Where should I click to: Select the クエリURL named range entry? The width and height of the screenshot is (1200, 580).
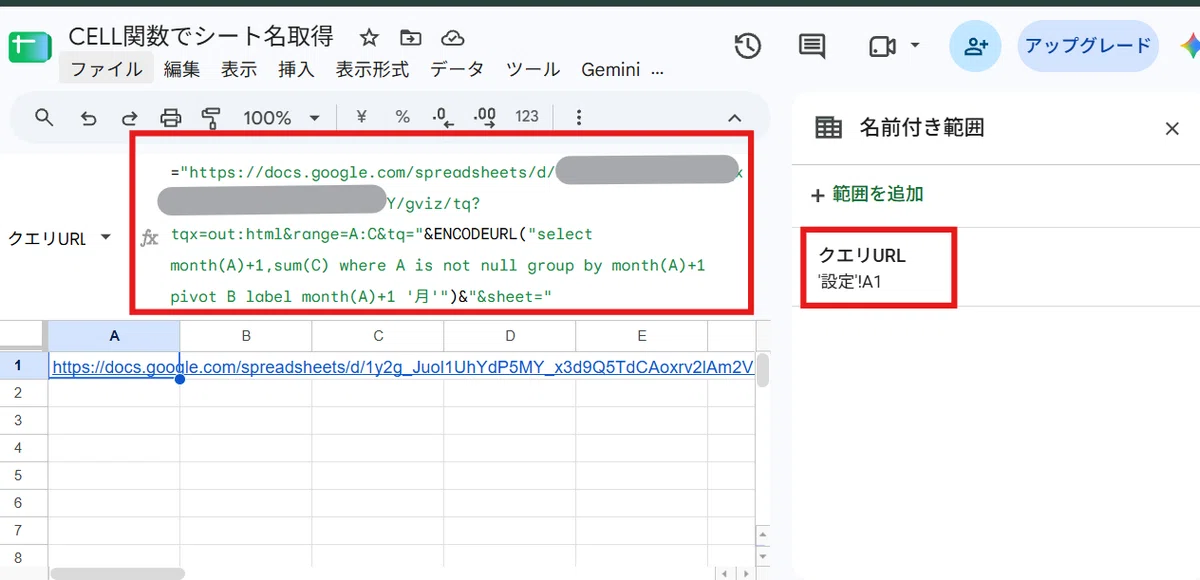click(x=874, y=268)
